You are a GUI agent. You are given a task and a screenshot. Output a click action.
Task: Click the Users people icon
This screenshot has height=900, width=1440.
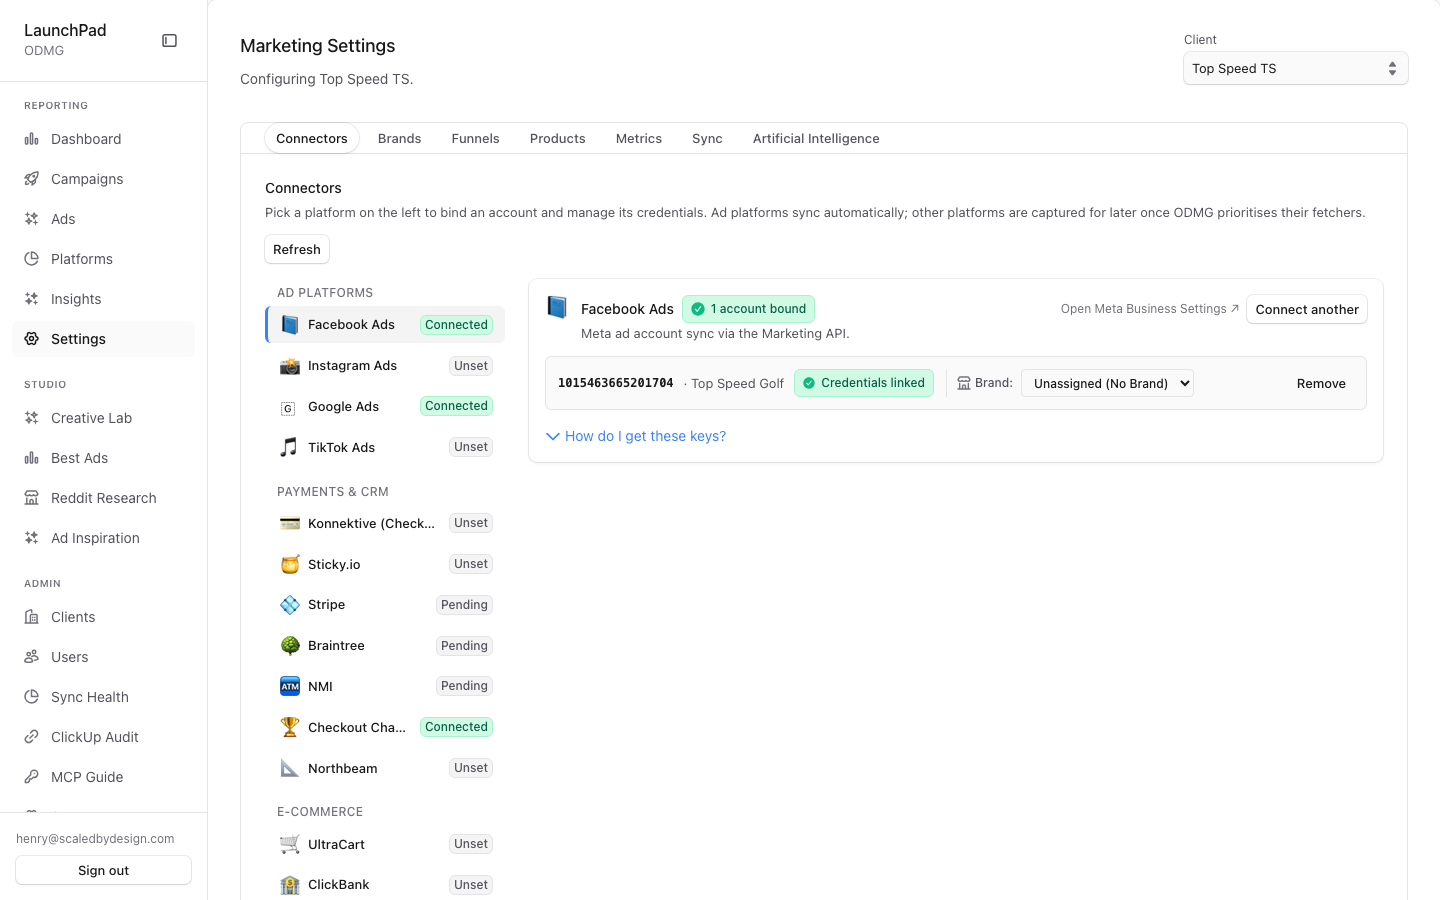coord(32,657)
